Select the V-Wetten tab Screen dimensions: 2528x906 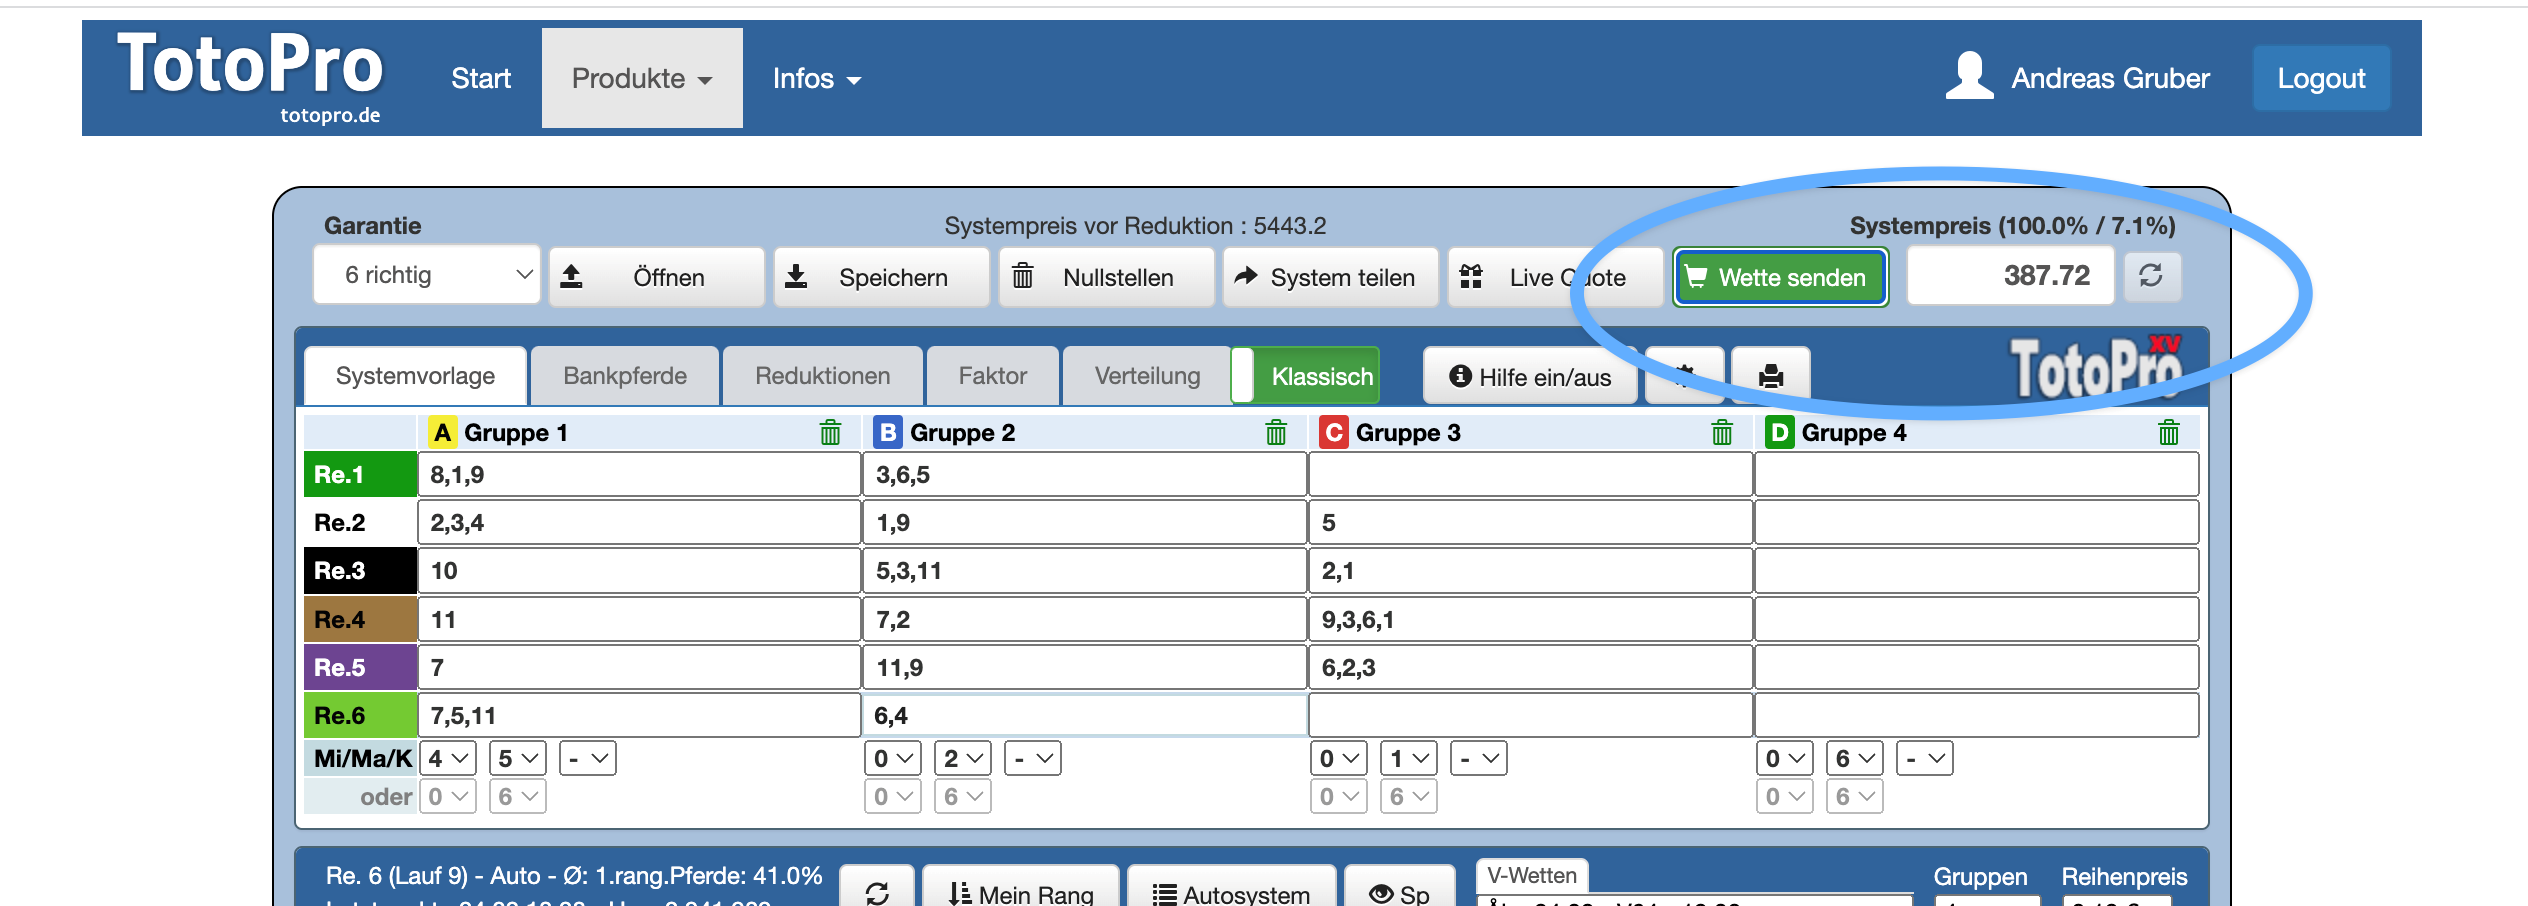[1532, 876]
